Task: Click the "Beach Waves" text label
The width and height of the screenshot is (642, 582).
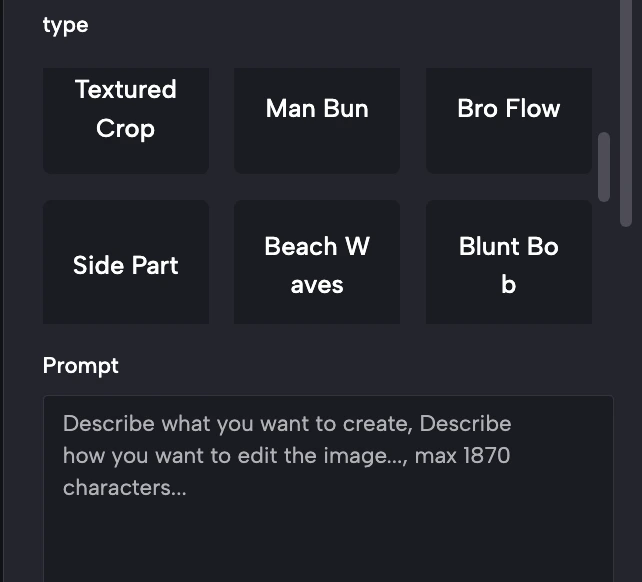Action: pos(317,265)
